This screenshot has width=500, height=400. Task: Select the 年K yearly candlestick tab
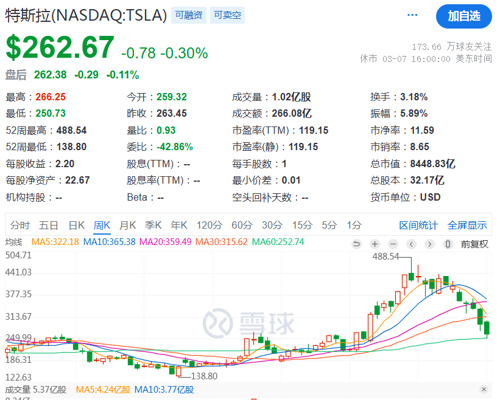tap(179, 225)
